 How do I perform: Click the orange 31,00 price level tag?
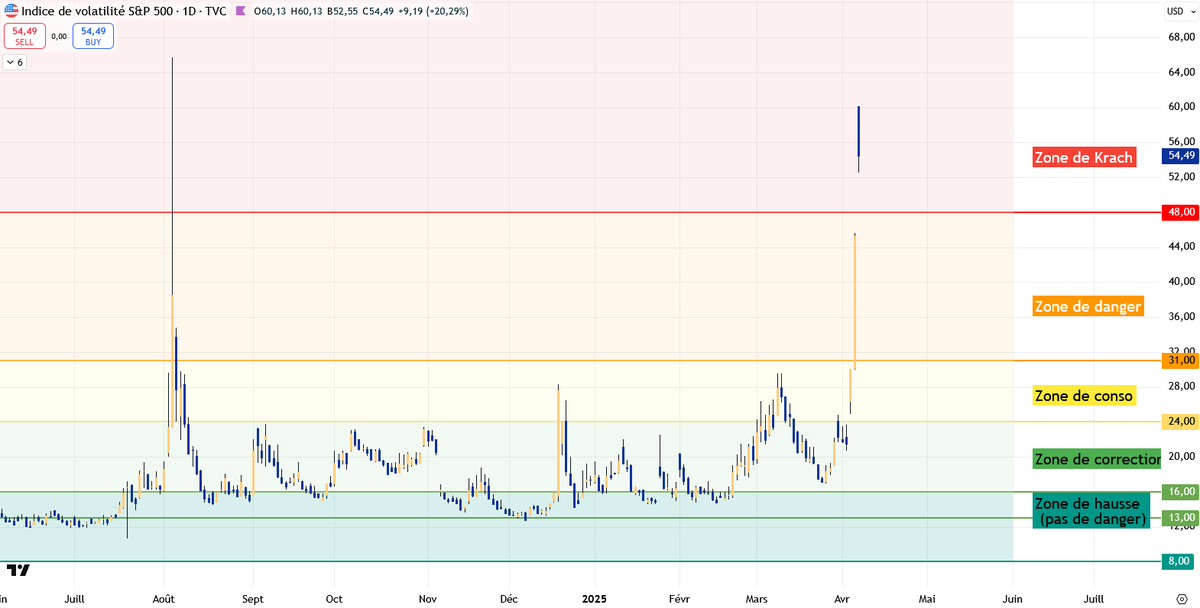point(1180,360)
